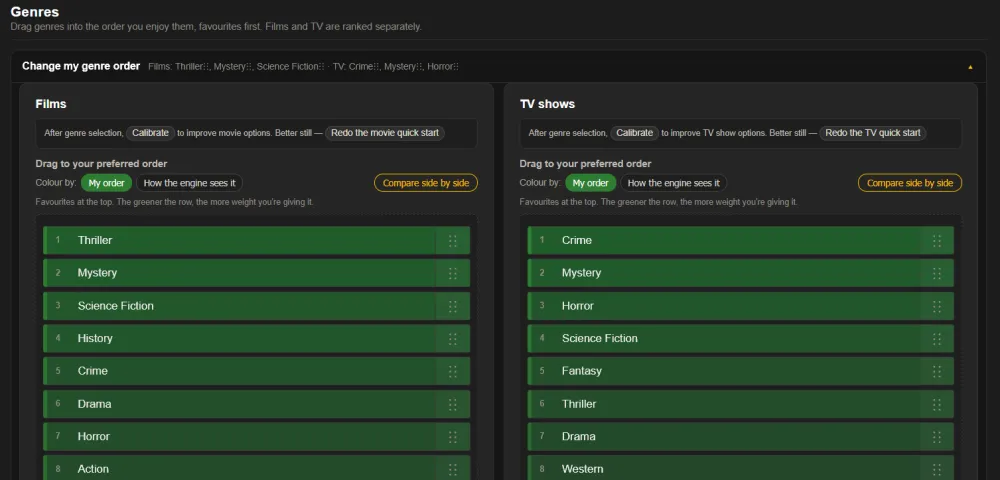This screenshot has width=1000, height=480.
Task: Grab the drag handle on TV Crime row
Action: point(937,240)
